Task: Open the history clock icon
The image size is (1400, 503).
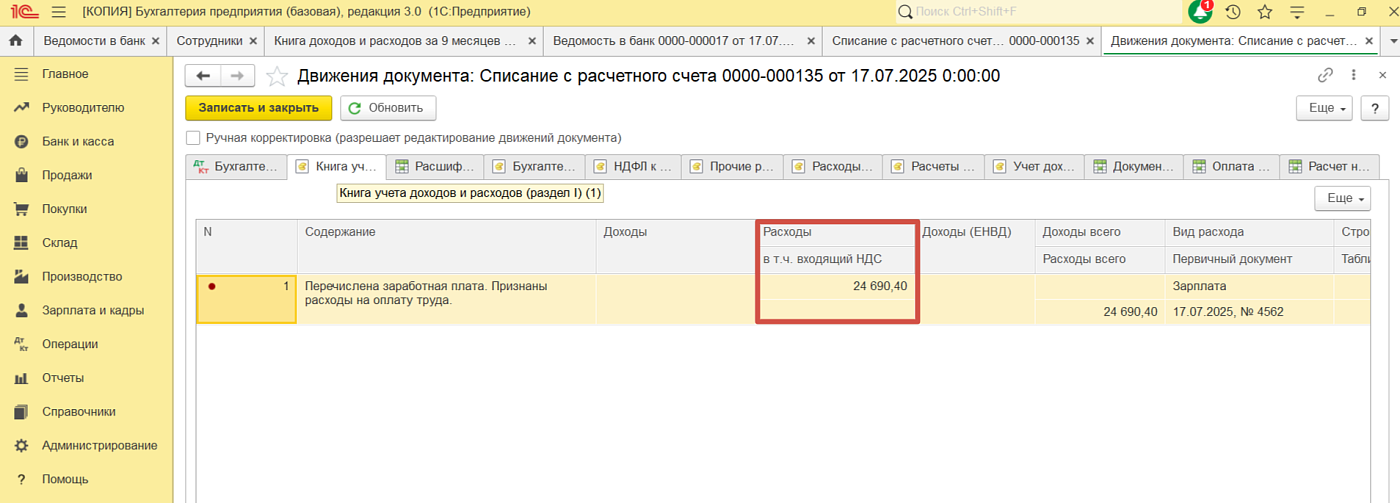Action: 1233,12
